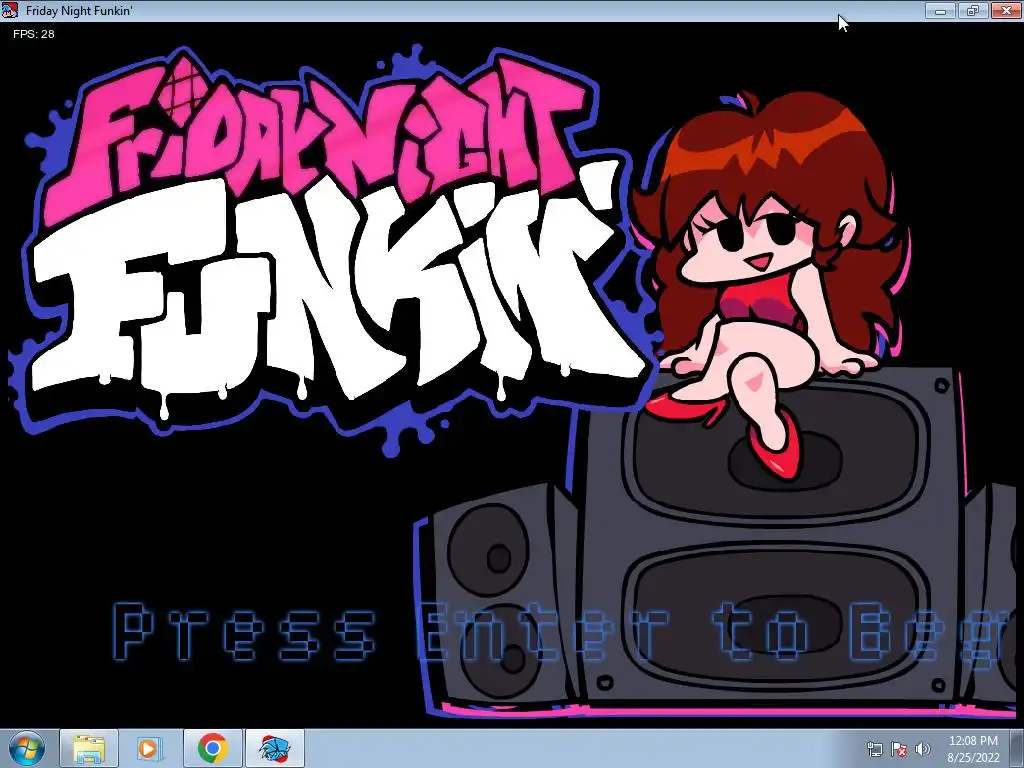This screenshot has width=1024, height=768.
Task: Restore down the Friday Night Funkin' window
Action: click(973, 11)
